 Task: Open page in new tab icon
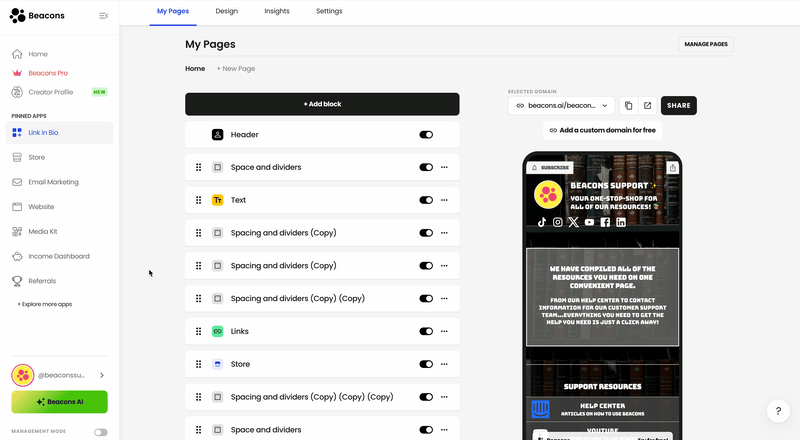(x=647, y=106)
